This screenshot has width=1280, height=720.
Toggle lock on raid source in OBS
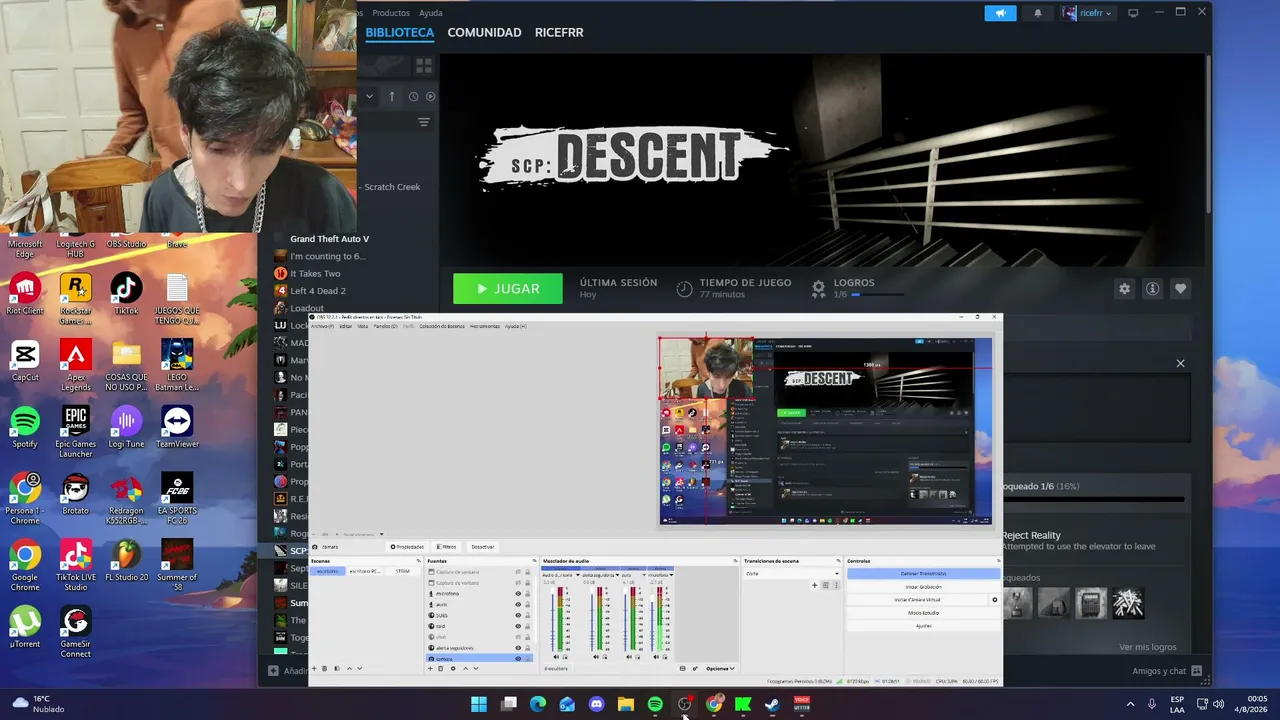(528, 627)
